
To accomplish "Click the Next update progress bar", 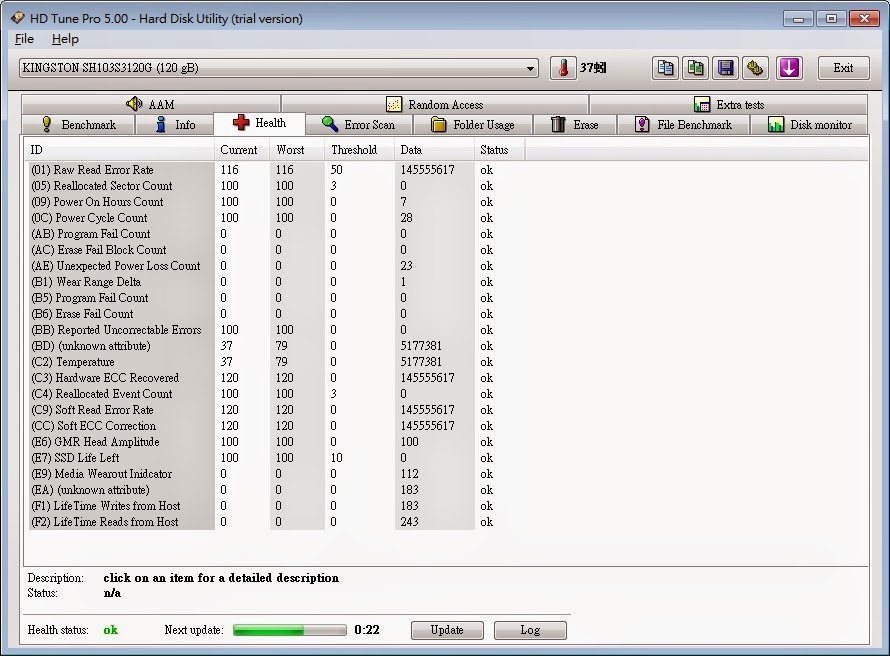I will (x=289, y=630).
